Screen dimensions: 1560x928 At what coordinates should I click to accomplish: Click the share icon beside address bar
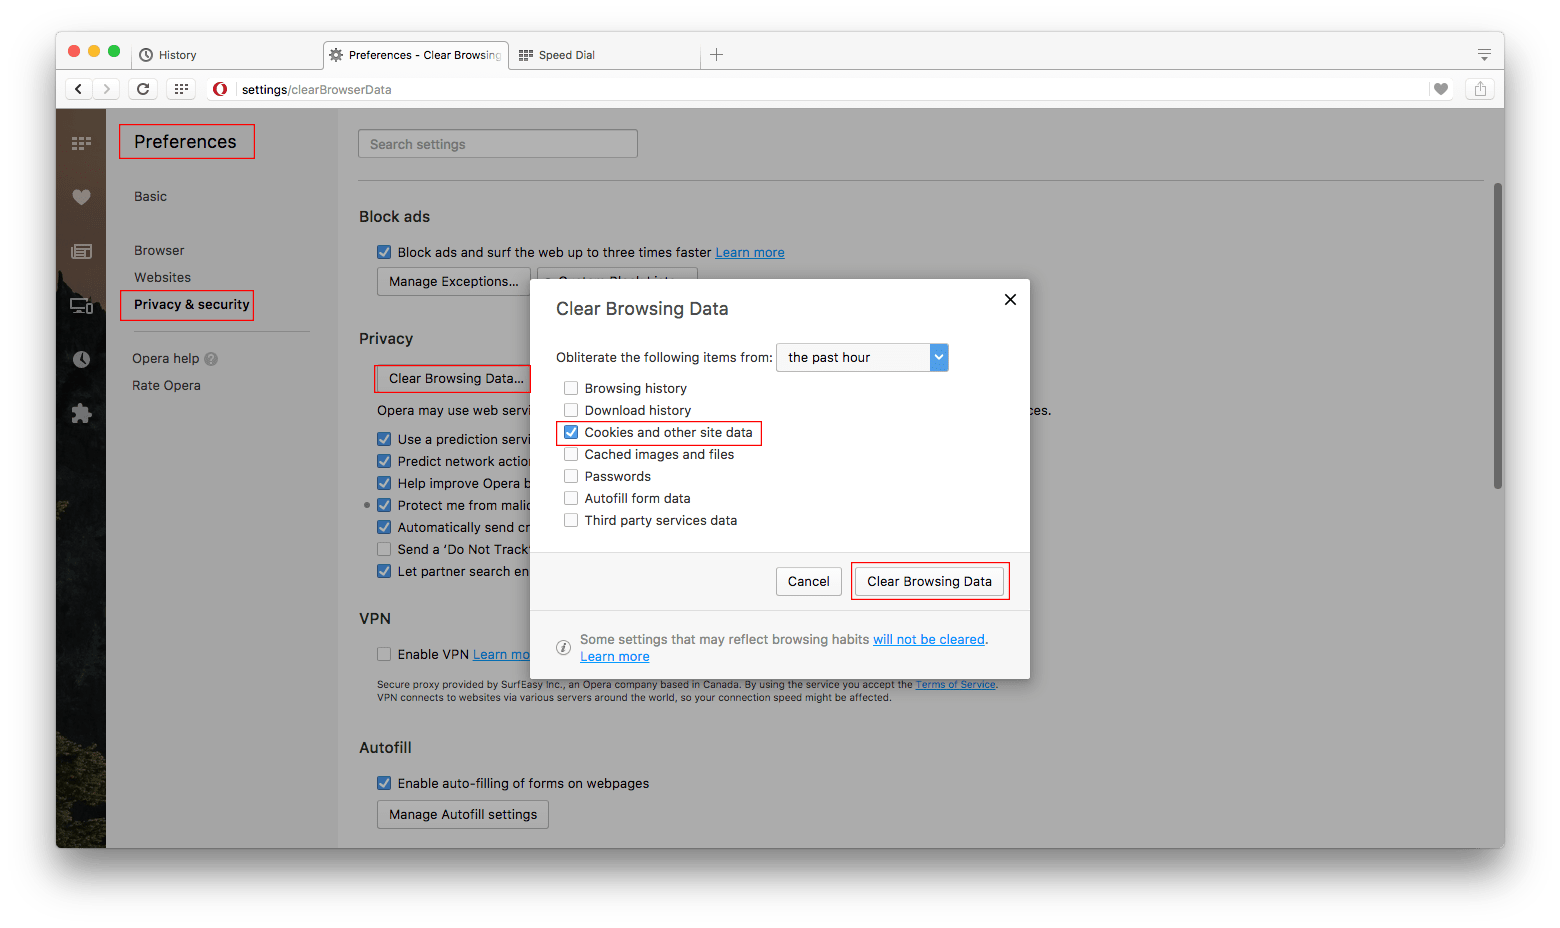tap(1480, 89)
